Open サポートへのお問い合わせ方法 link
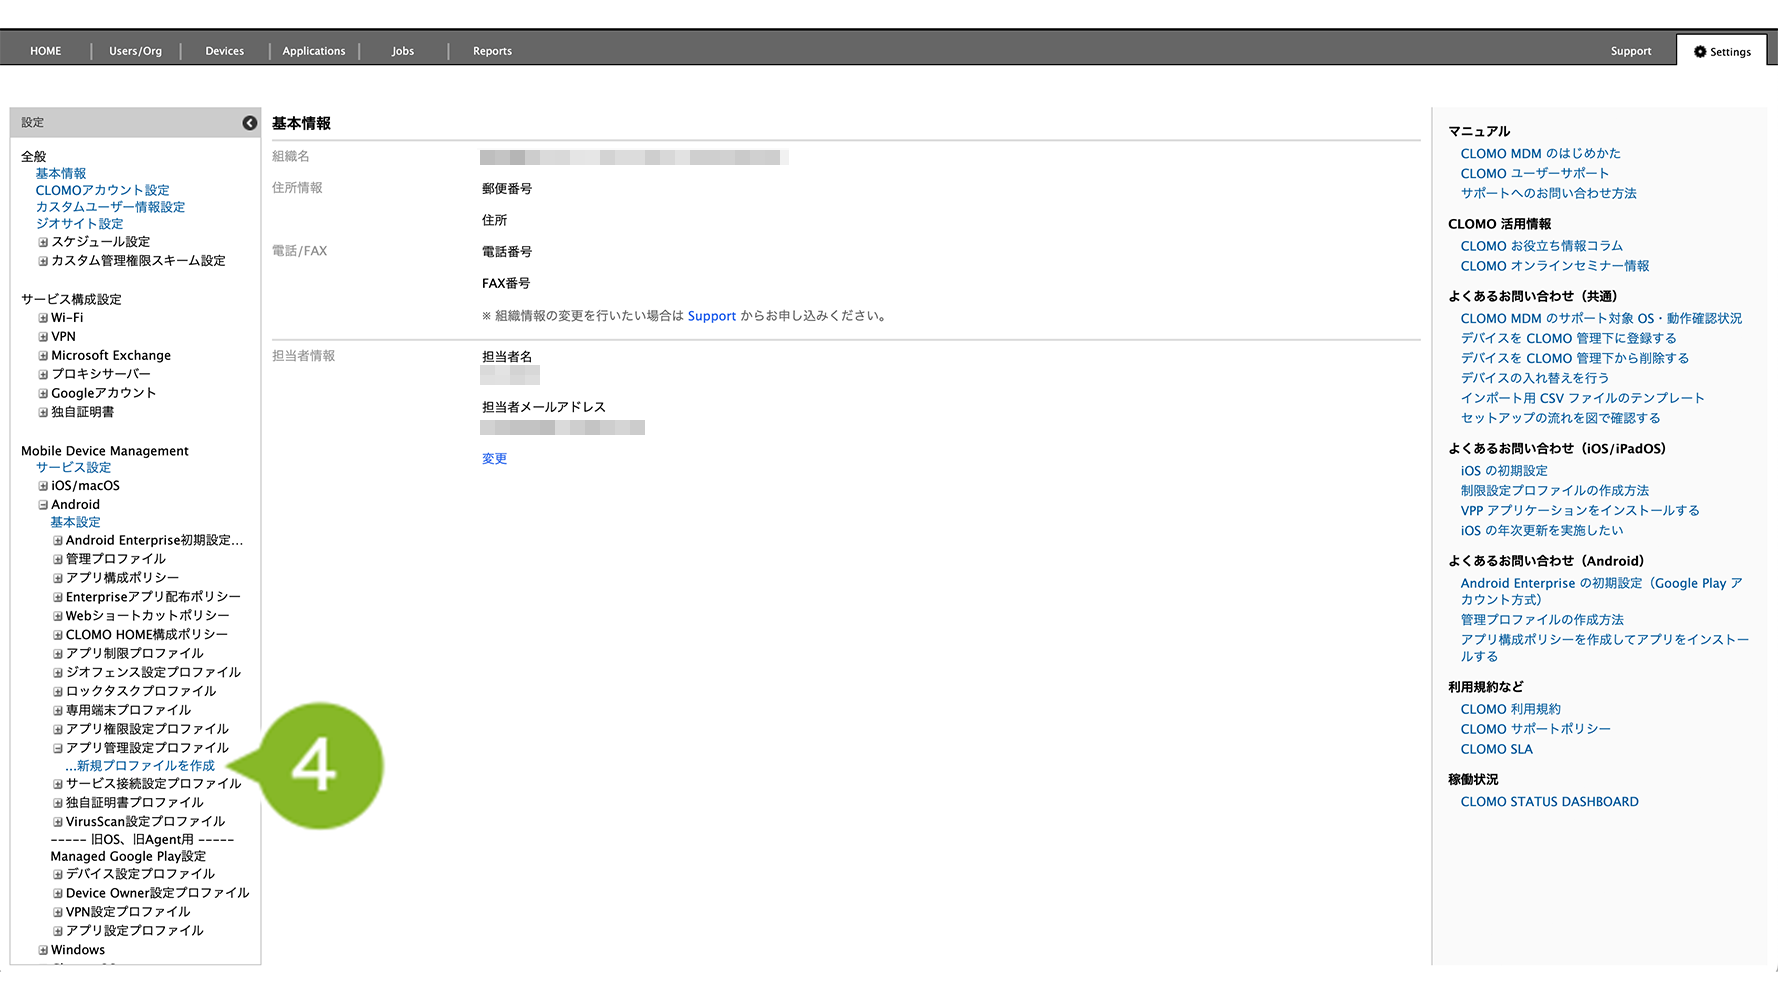The image size is (1778, 1000). pos(1549,194)
